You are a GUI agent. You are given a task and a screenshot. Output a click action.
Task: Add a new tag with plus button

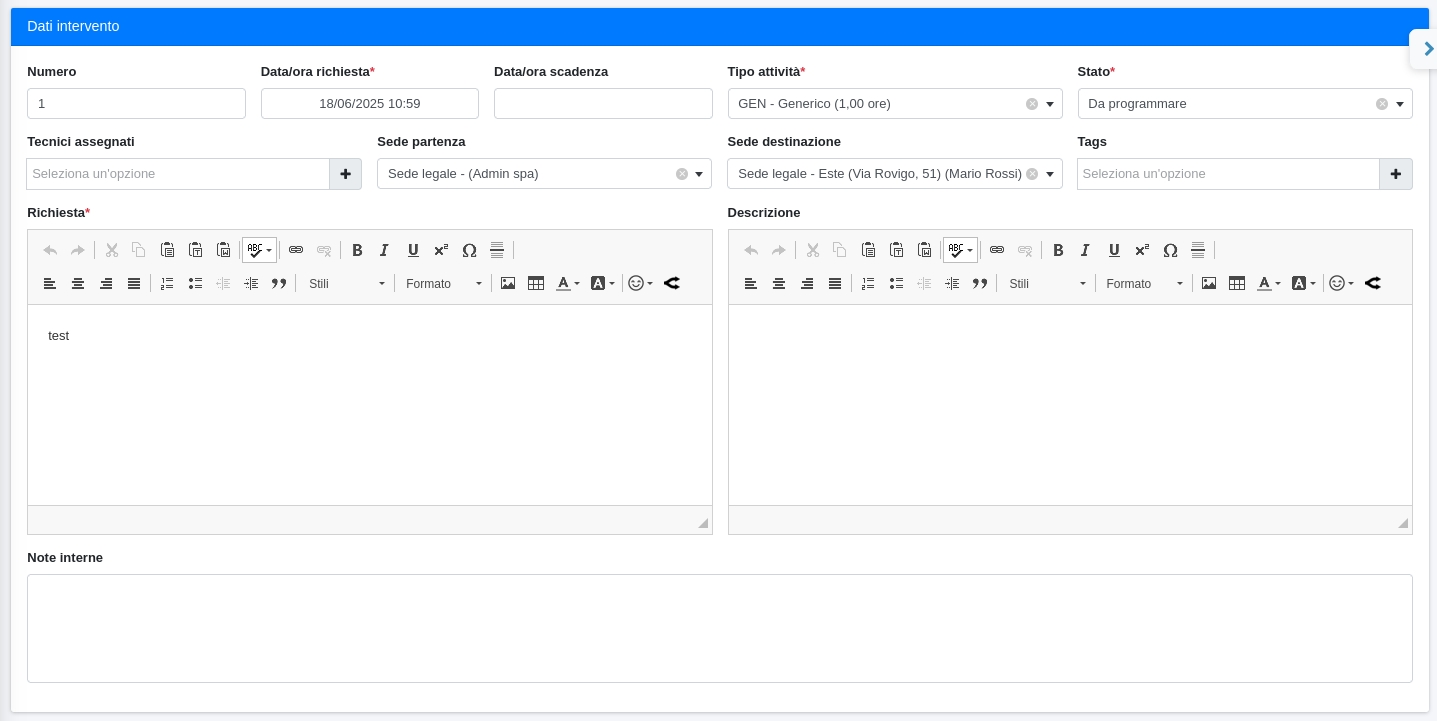(x=1395, y=174)
